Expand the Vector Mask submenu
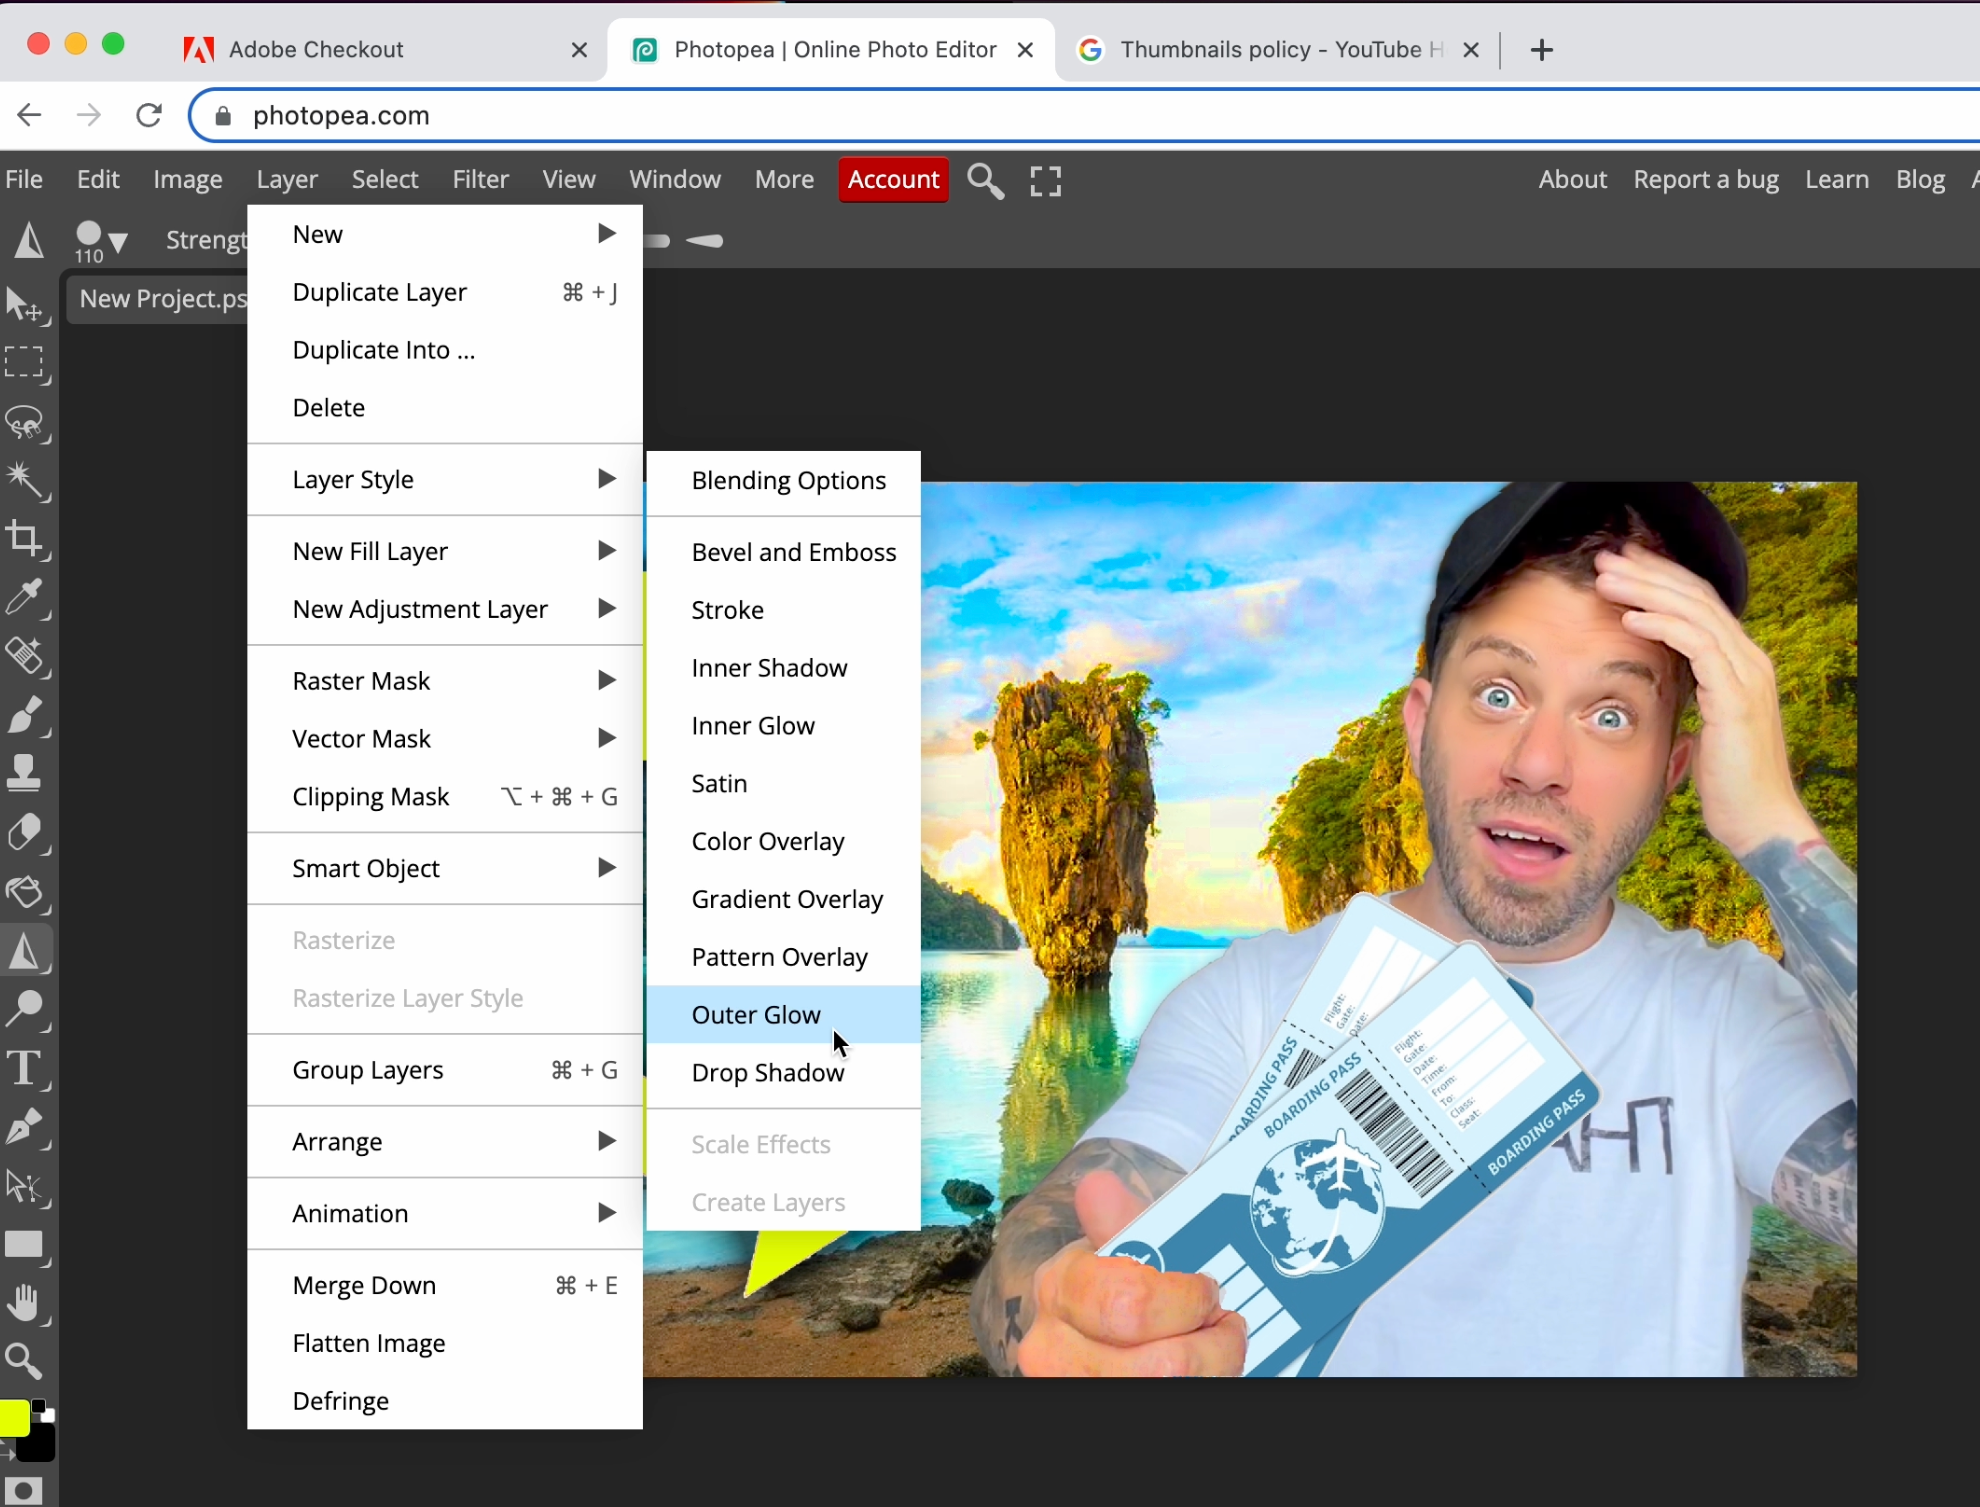 (x=445, y=739)
